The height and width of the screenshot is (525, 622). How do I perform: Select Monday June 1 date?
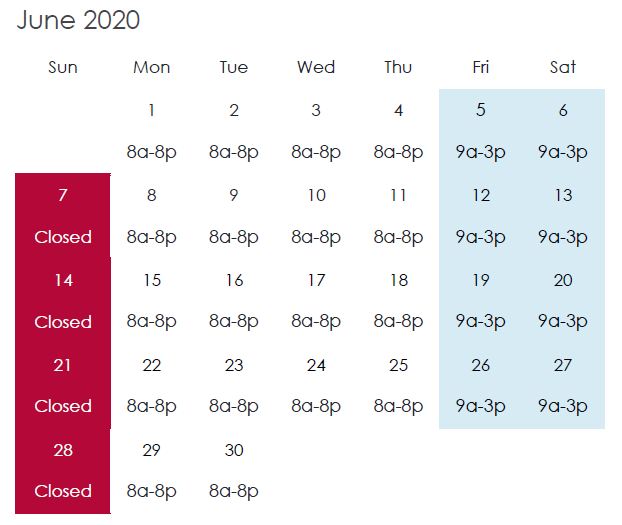pos(152,110)
